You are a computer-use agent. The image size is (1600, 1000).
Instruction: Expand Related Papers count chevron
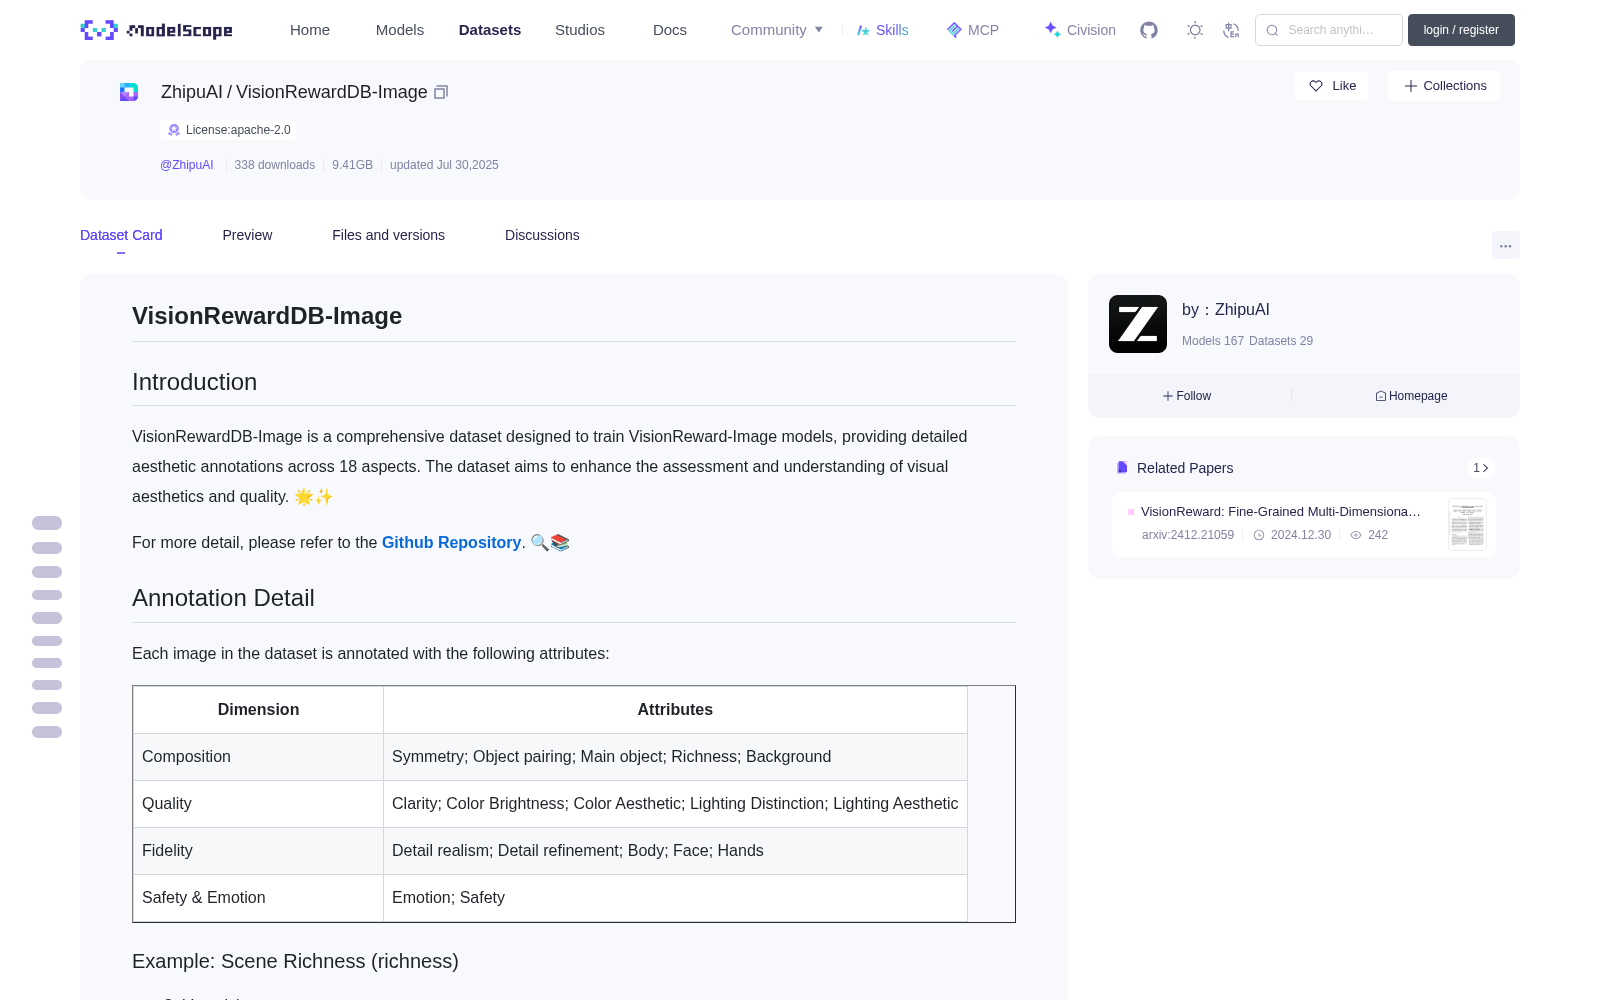[1481, 468]
